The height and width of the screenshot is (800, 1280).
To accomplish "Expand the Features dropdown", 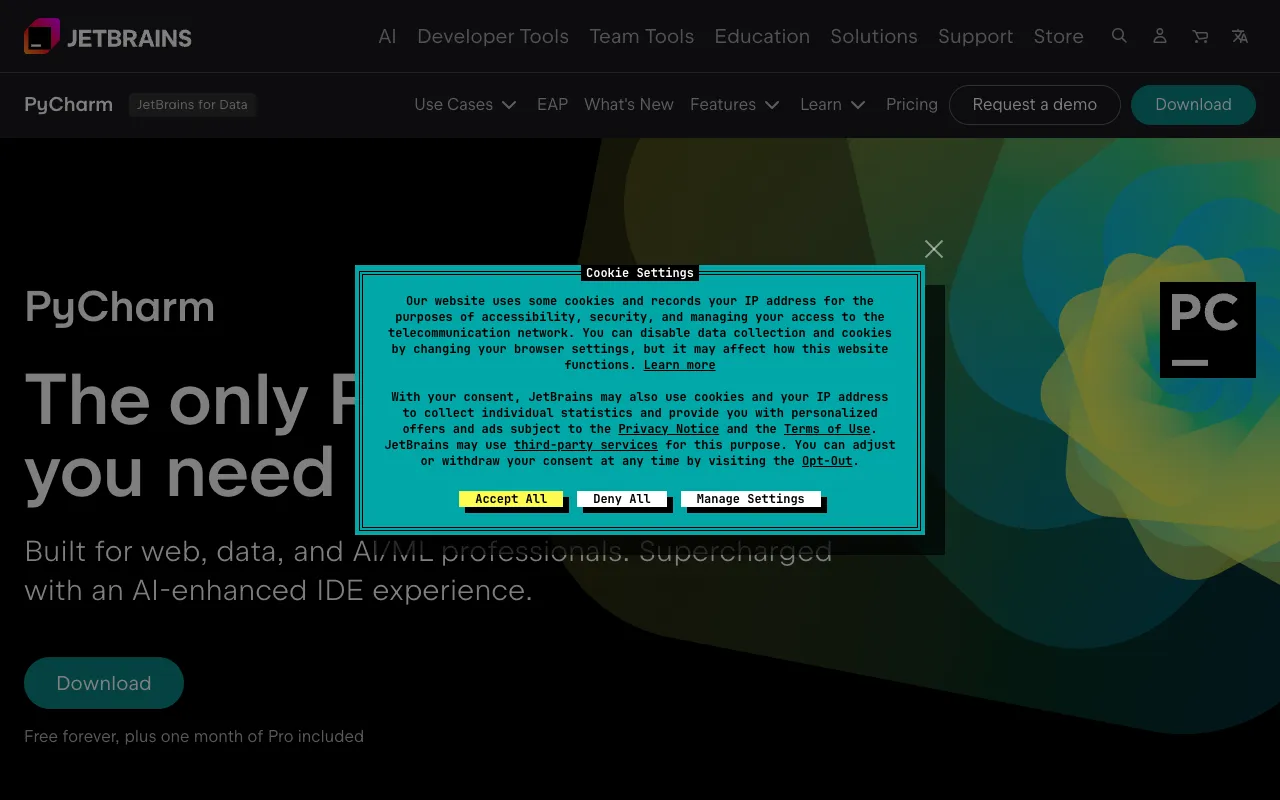I will (x=734, y=104).
